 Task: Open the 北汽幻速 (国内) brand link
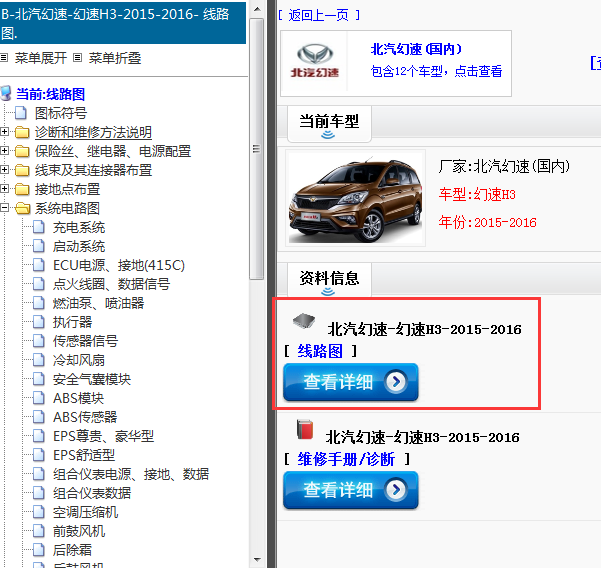coord(416,49)
